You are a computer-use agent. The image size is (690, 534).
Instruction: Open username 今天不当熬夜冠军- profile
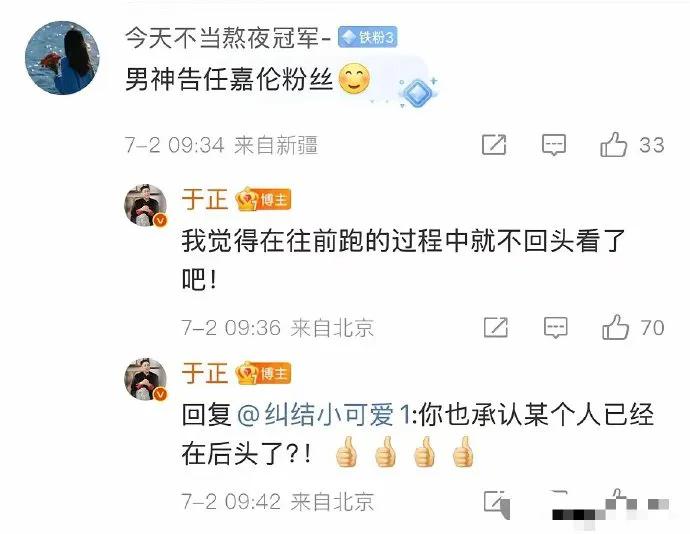coord(228,37)
